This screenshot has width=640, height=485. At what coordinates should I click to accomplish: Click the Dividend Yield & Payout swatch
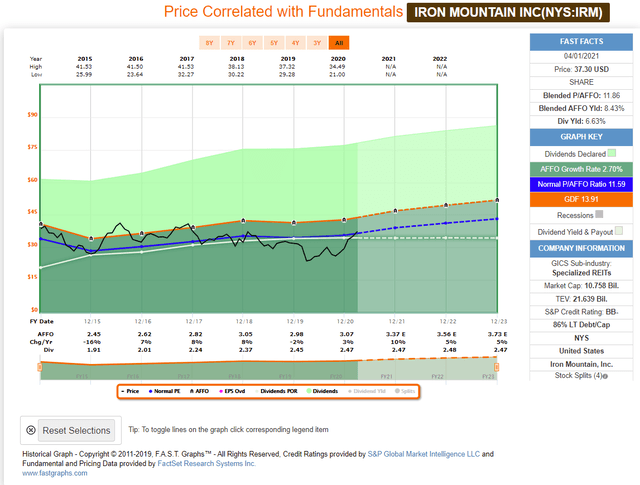click(619, 231)
